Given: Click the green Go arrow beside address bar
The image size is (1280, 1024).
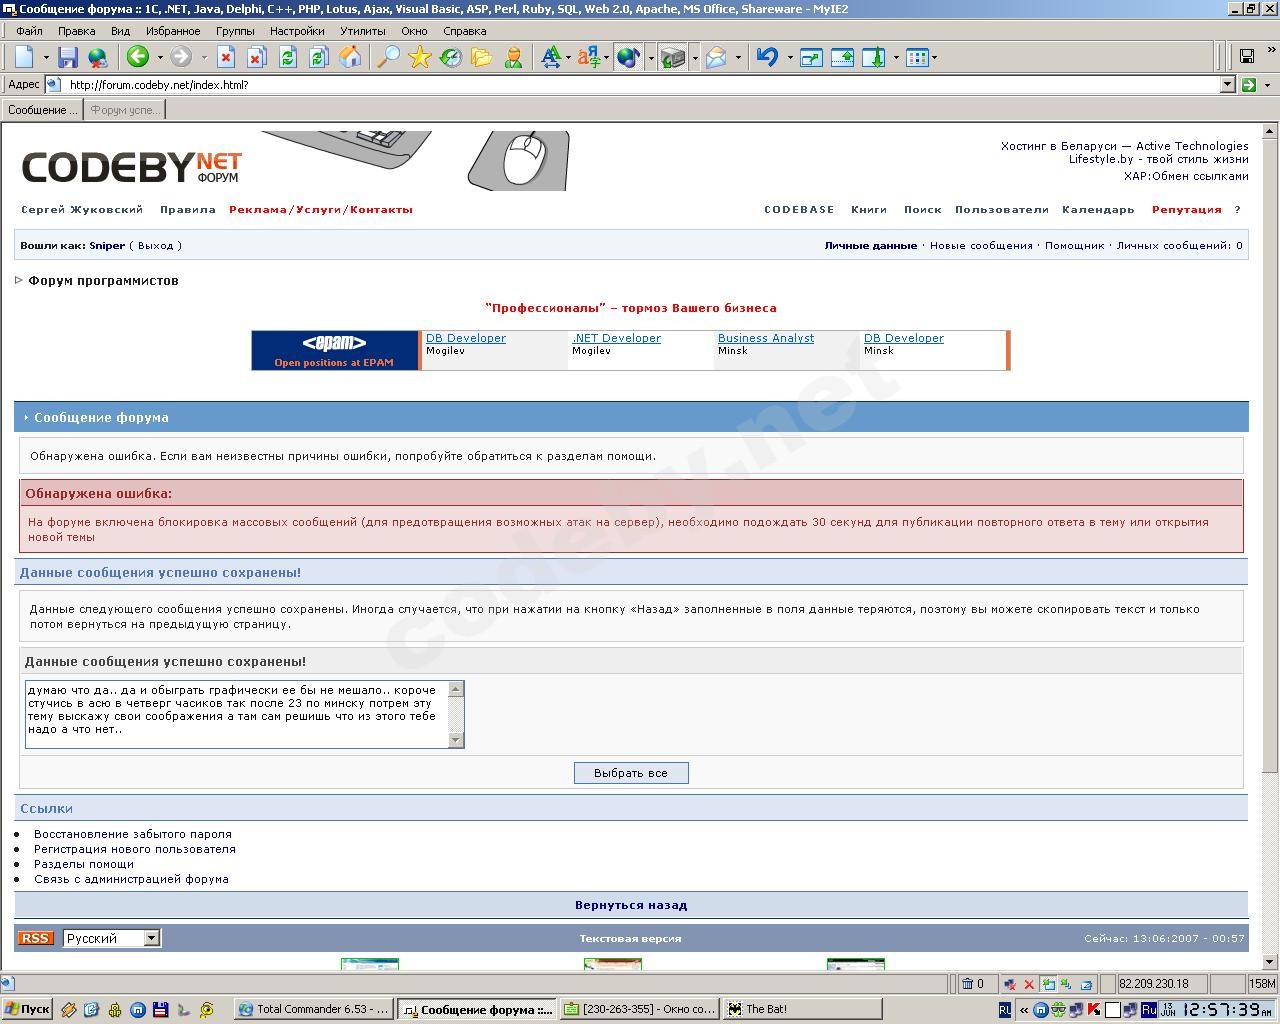Looking at the screenshot, I should click(x=1248, y=85).
